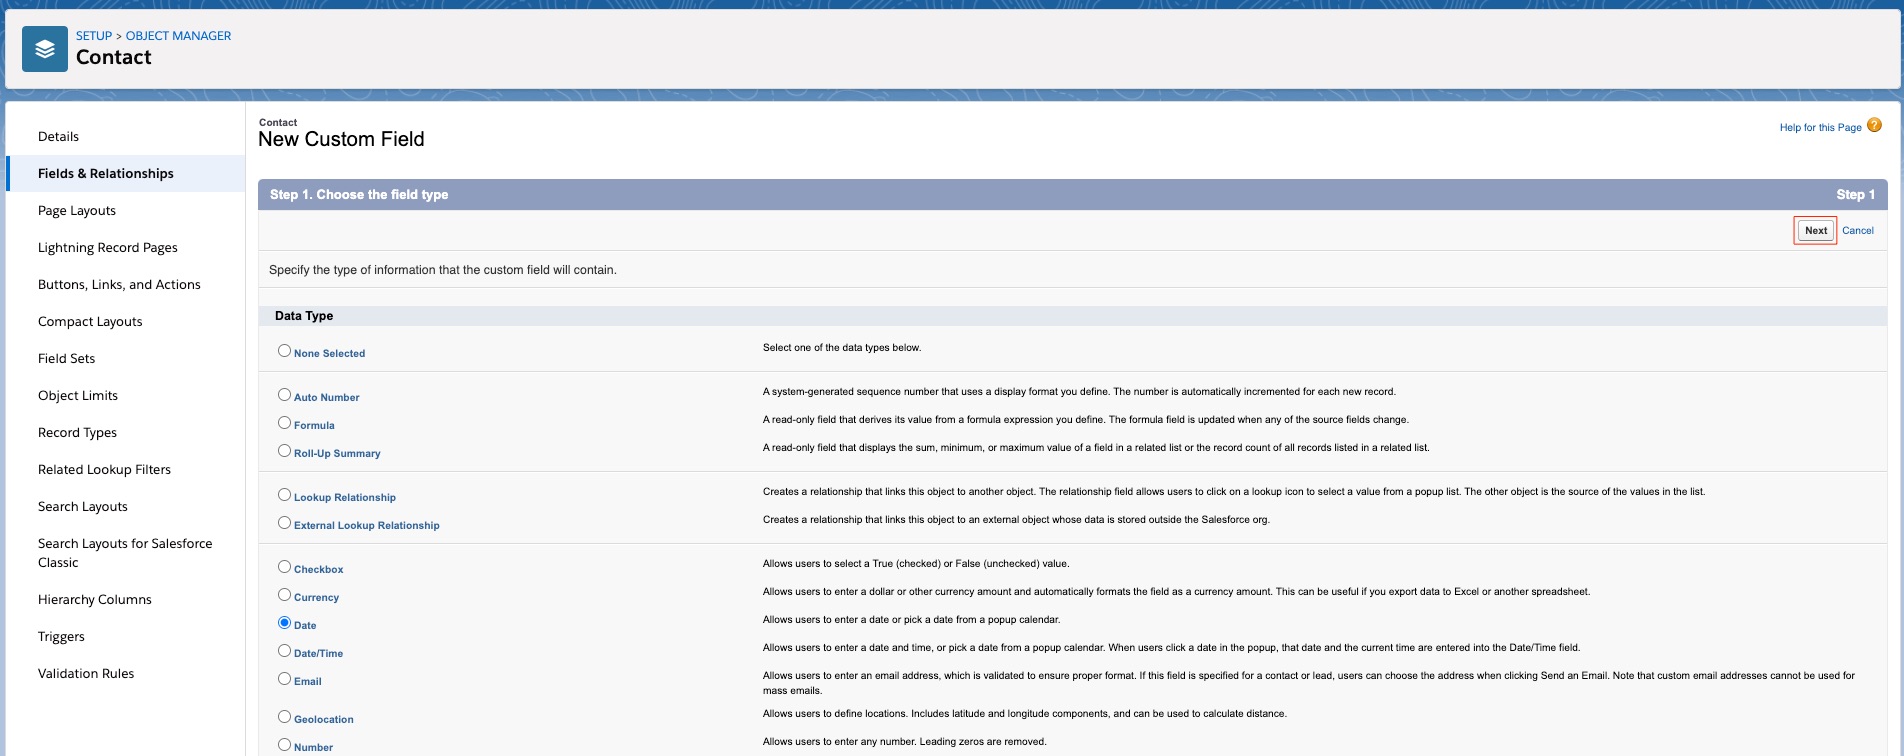Open Lightning Record Pages section
1904x756 pixels.
[x=108, y=248]
